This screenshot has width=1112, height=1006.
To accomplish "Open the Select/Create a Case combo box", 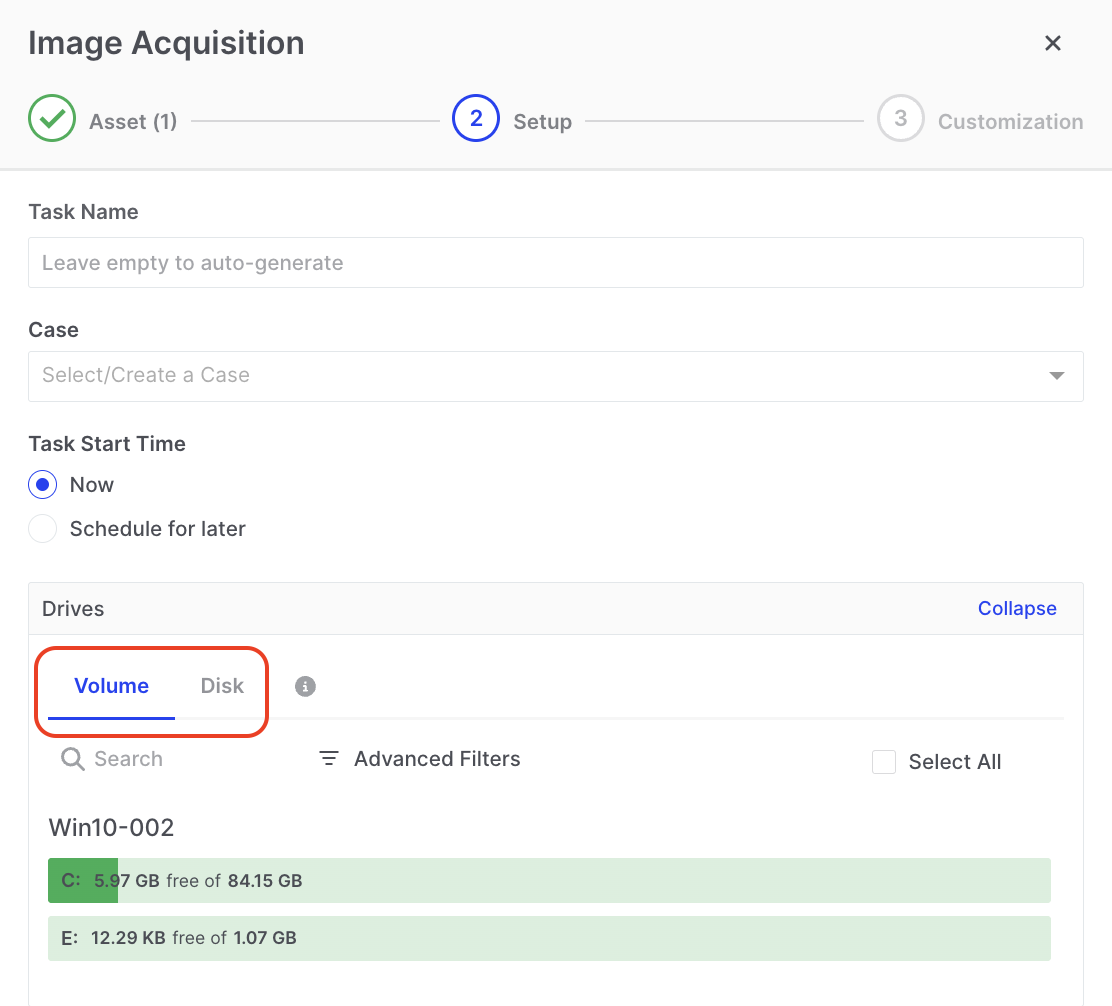I will point(540,376).
